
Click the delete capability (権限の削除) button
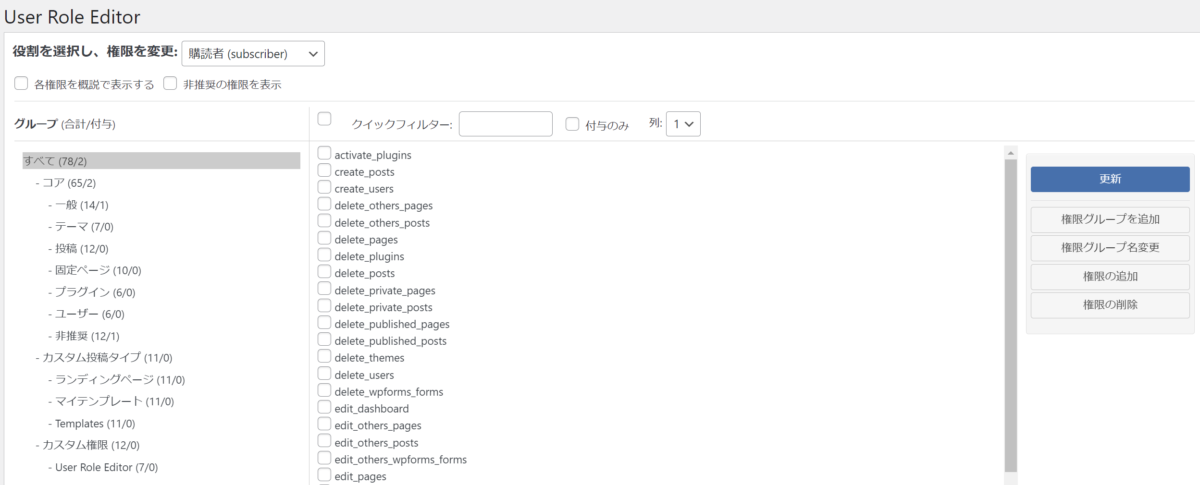pyautogui.click(x=1110, y=305)
